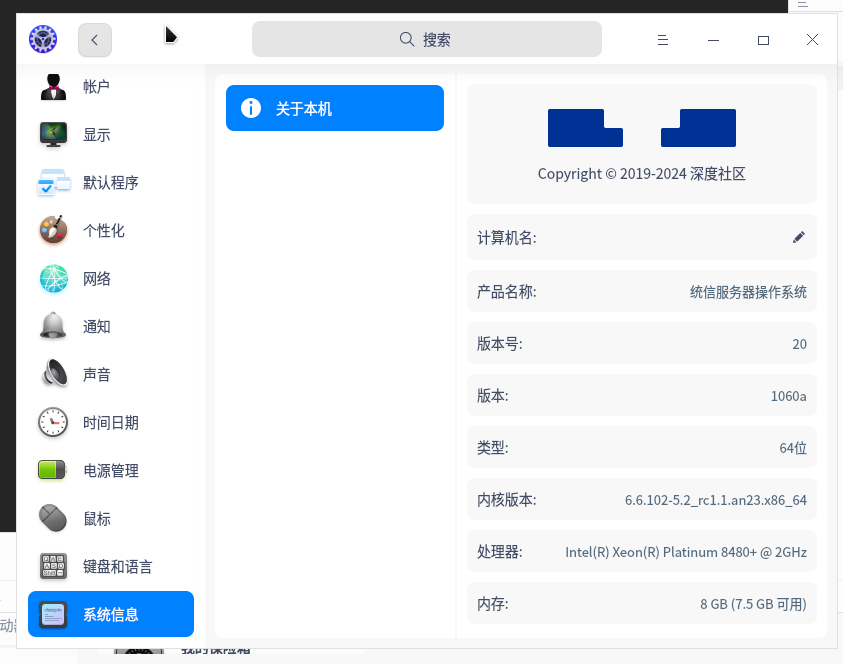Click the 个性化 (Personalization) palette icon

[53, 231]
